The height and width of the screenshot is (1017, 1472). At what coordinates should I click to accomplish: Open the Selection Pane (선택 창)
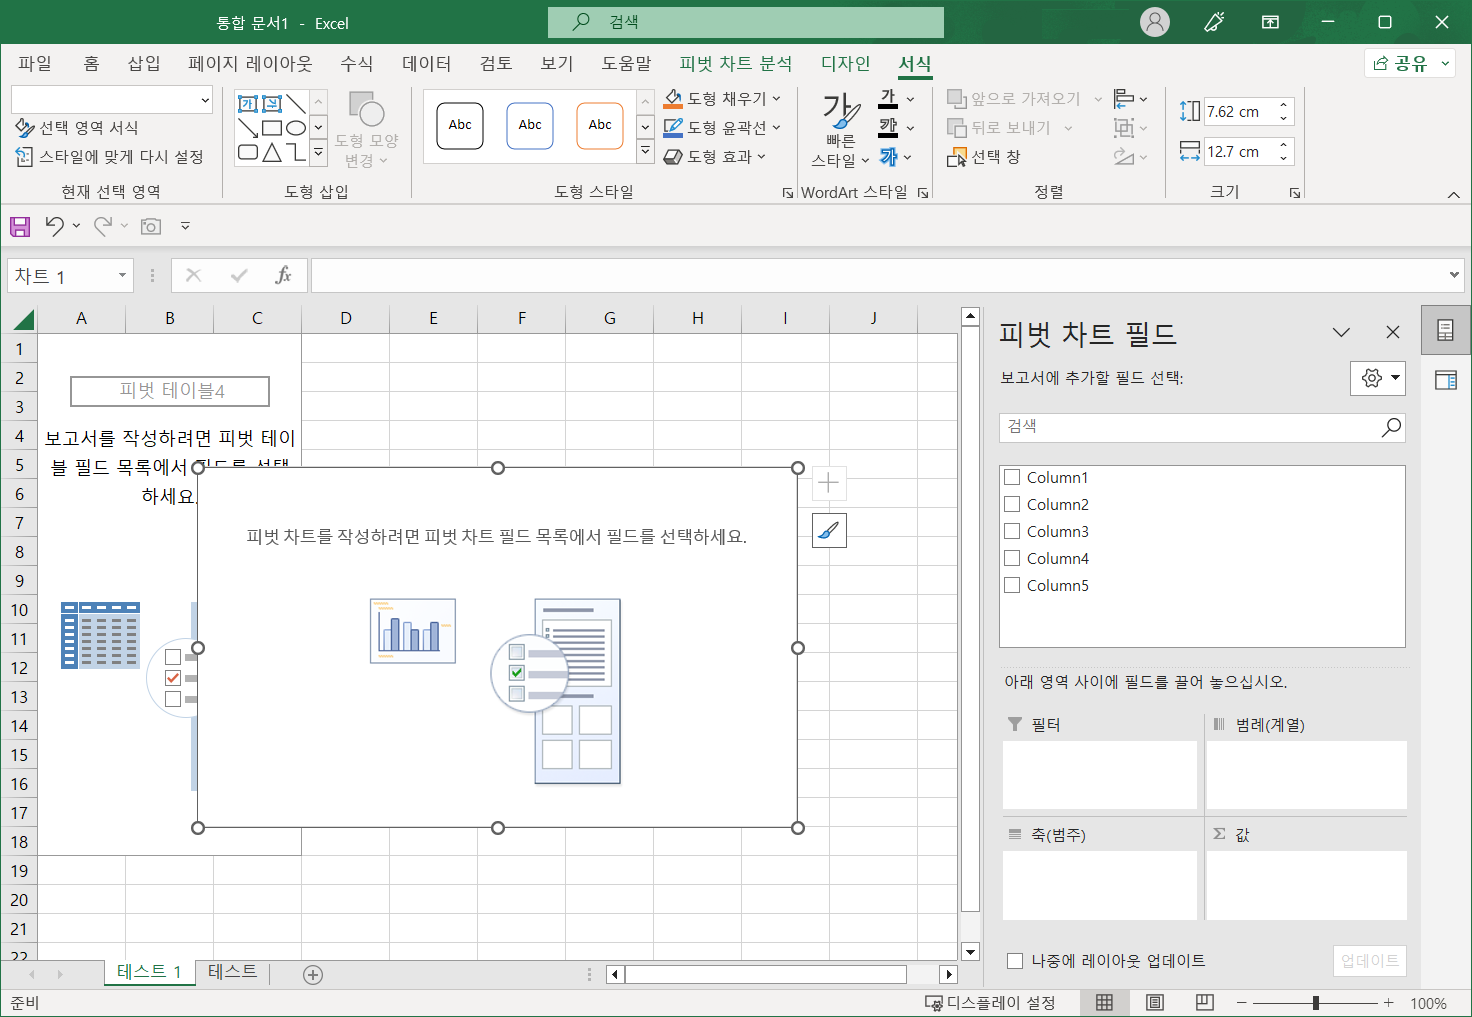(984, 157)
